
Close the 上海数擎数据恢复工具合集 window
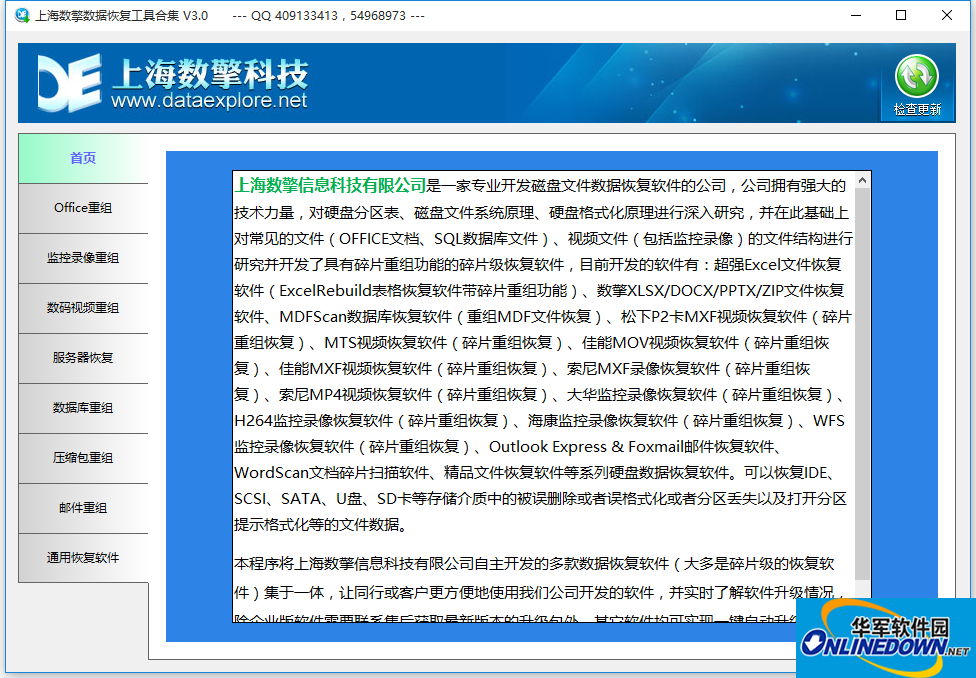coord(947,16)
